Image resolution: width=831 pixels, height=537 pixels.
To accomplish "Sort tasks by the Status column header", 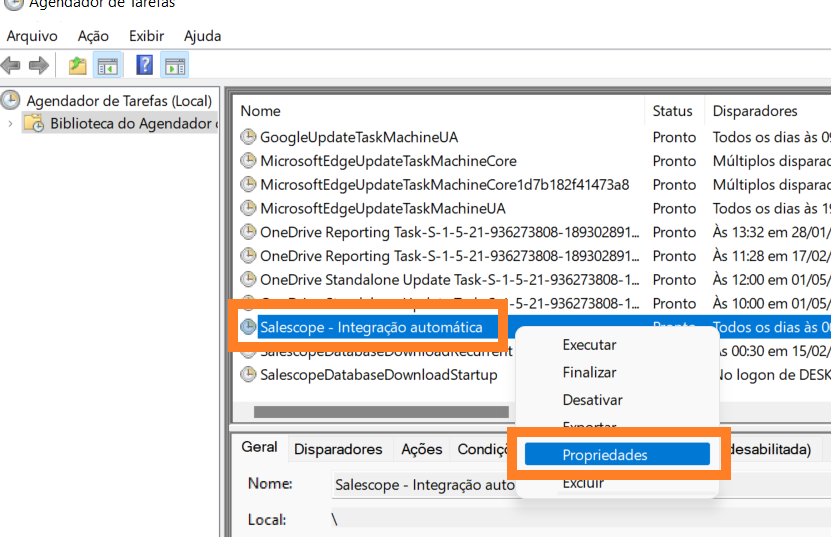I will pyautogui.click(x=674, y=111).
